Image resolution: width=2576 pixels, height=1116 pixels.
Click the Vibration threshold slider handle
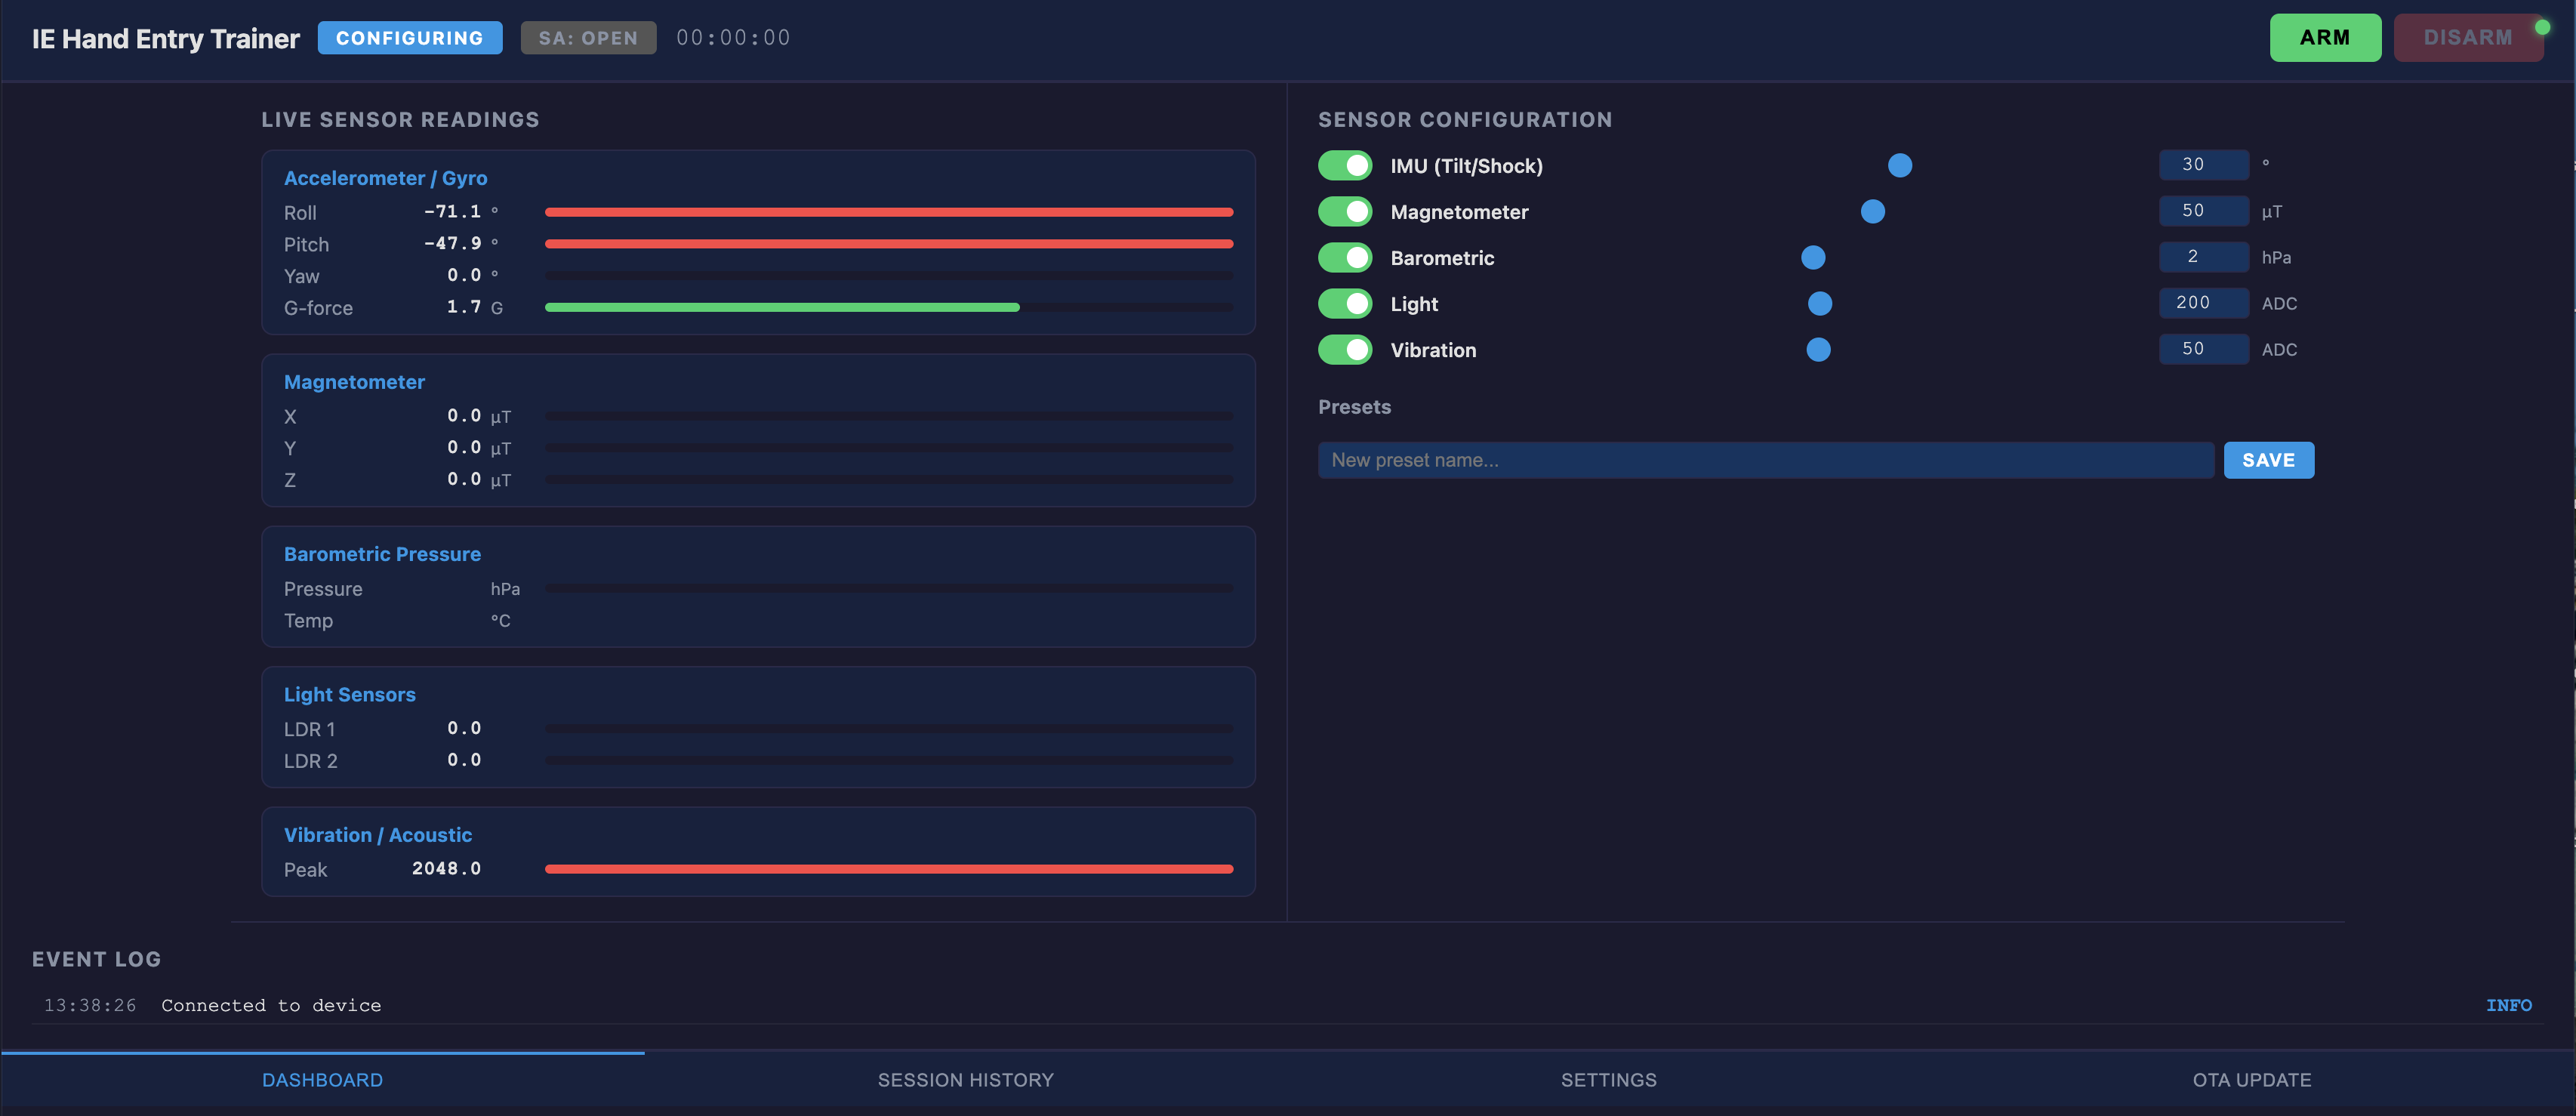[x=1817, y=349]
